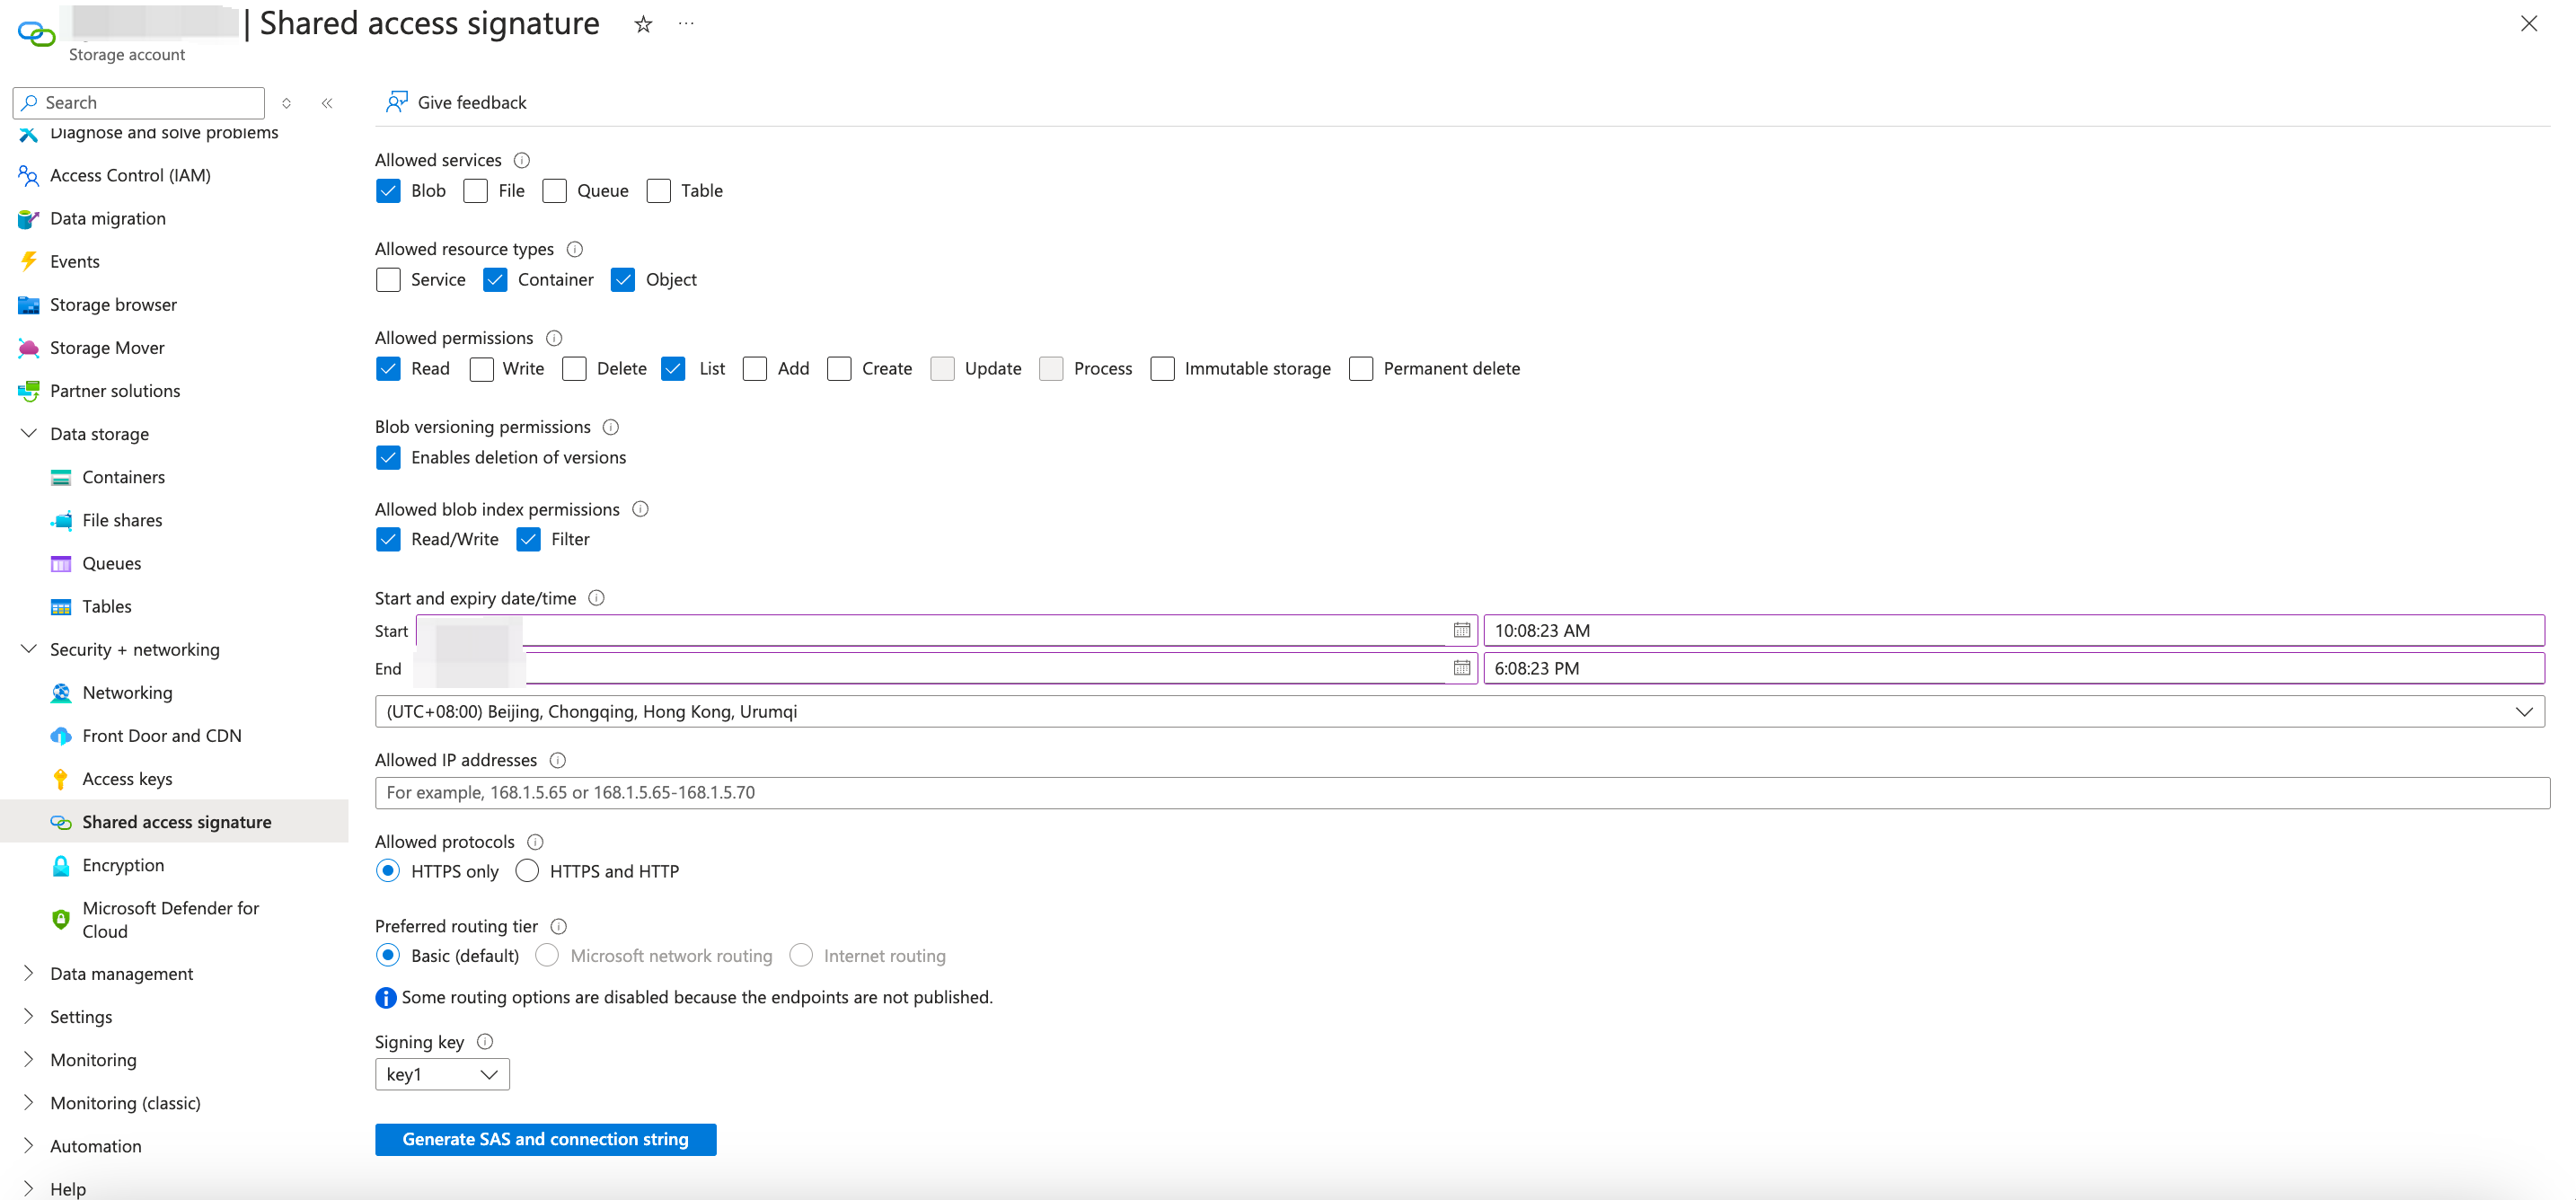Expand the Settings section
The image size is (2576, 1200).
[29, 1016]
